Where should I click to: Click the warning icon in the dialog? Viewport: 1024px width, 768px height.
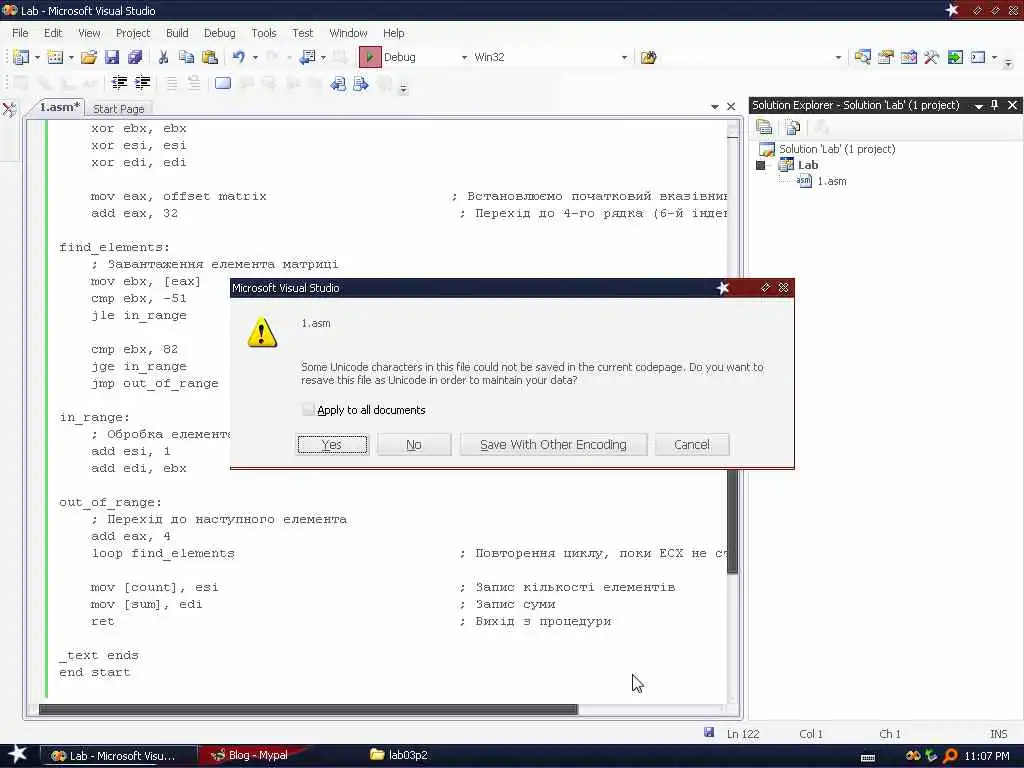(262, 332)
